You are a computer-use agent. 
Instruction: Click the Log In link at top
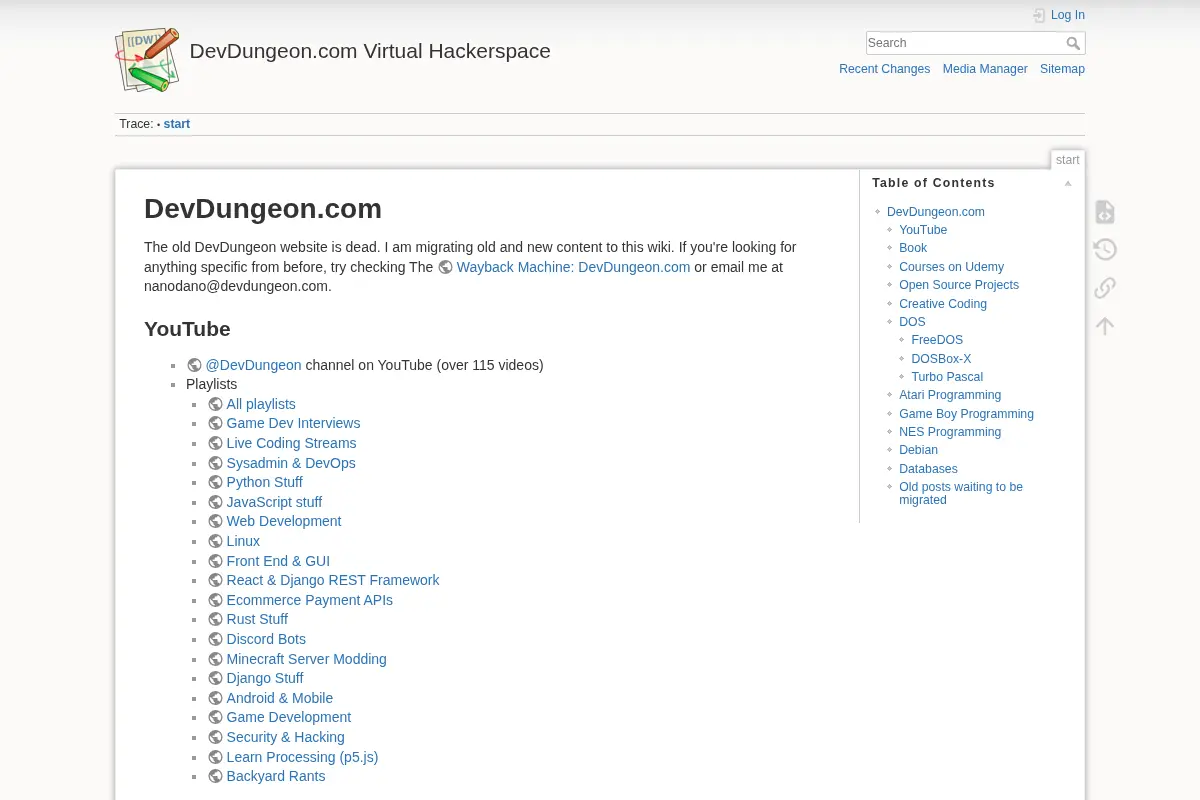click(1067, 15)
